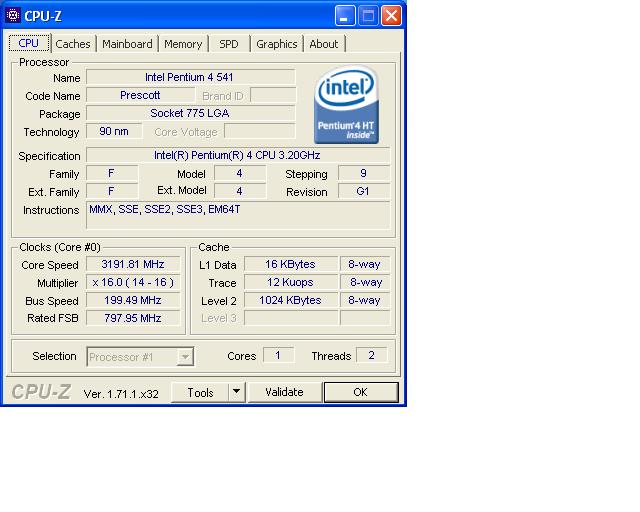Click the Instructions list MMX, SSE, SSE2
The width and height of the screenshot is (640, 512).
pos(238,215)
